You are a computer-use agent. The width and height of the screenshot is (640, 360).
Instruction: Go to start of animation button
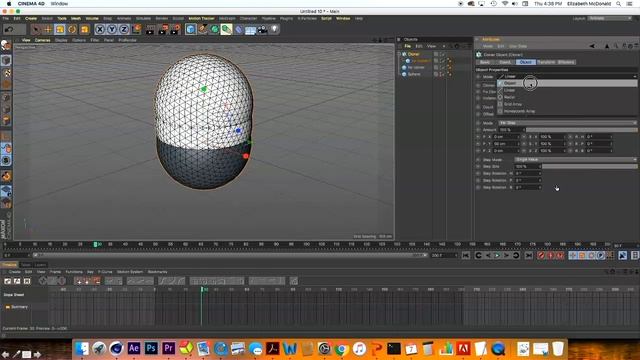coord(466,256)
